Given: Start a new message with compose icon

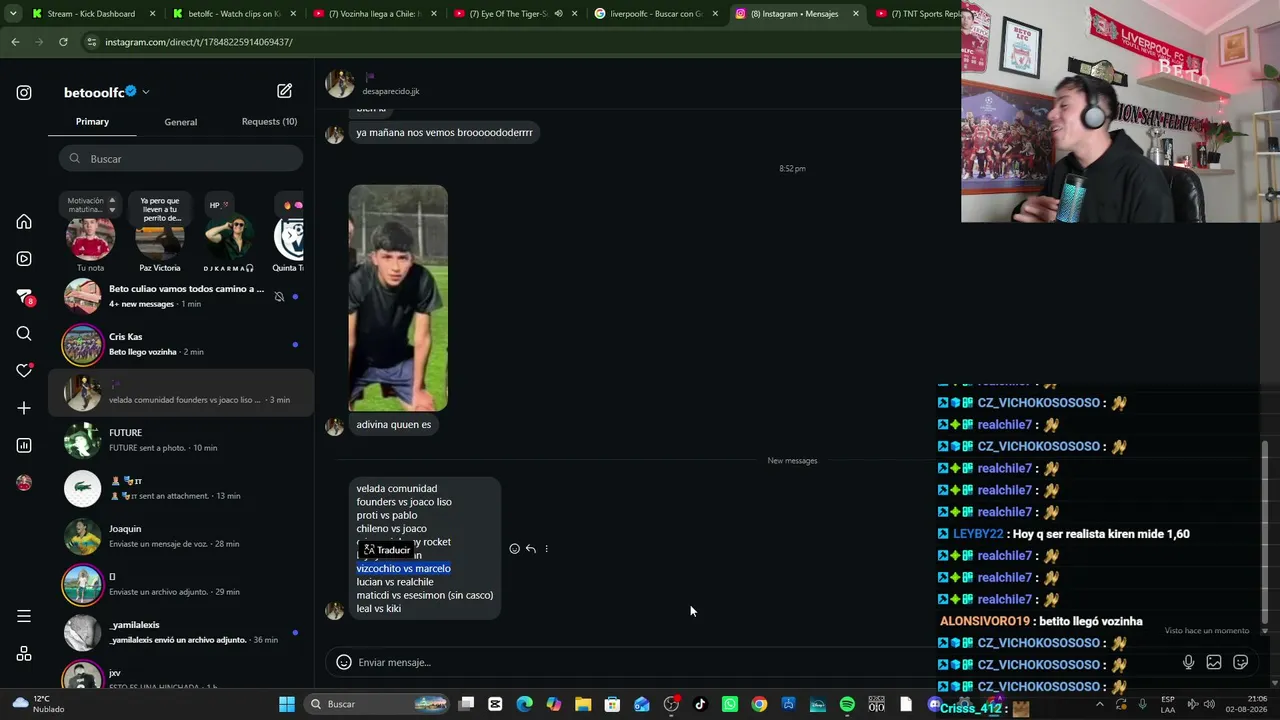Looking at the screenshot, I should coord(285,91).
